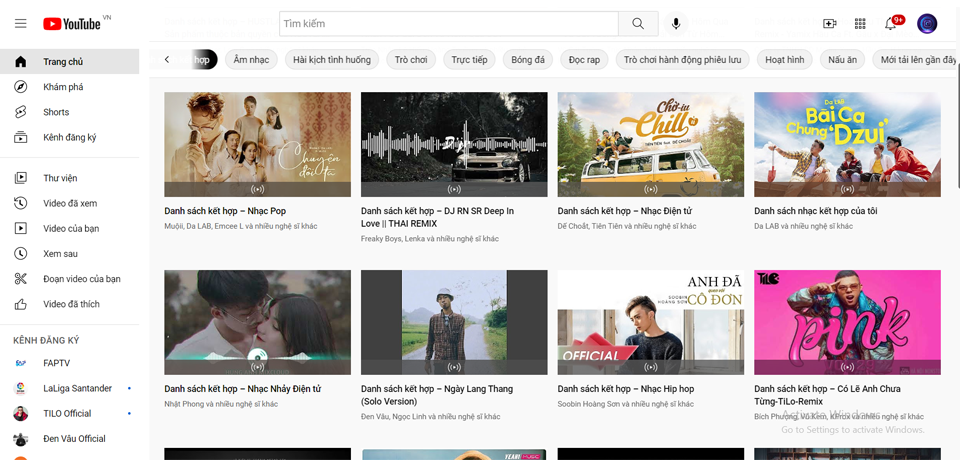Screen dimensions: 960x460
Task: Open the notifications bell
Action: coord(891,24)
